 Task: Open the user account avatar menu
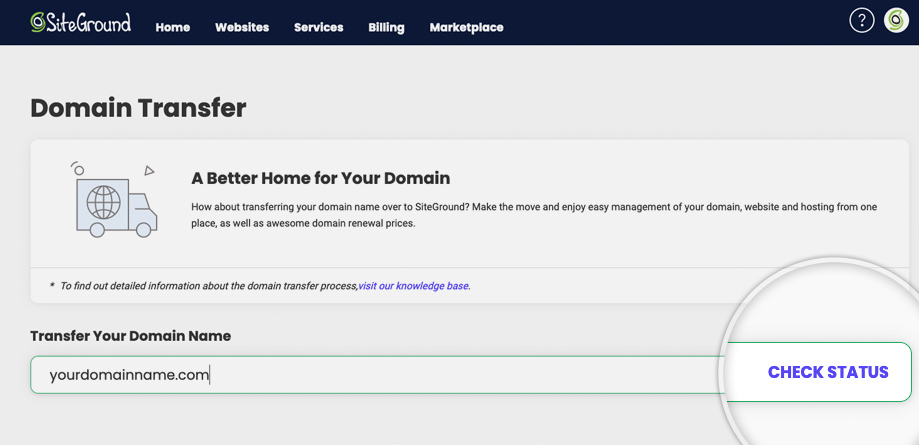coord(896,21)
